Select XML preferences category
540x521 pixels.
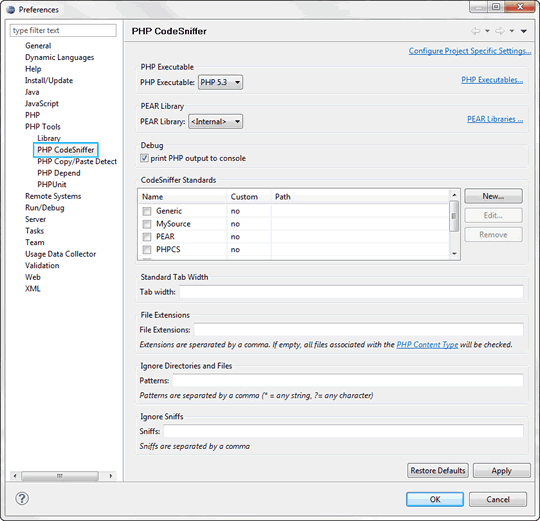tap(33, 289)
